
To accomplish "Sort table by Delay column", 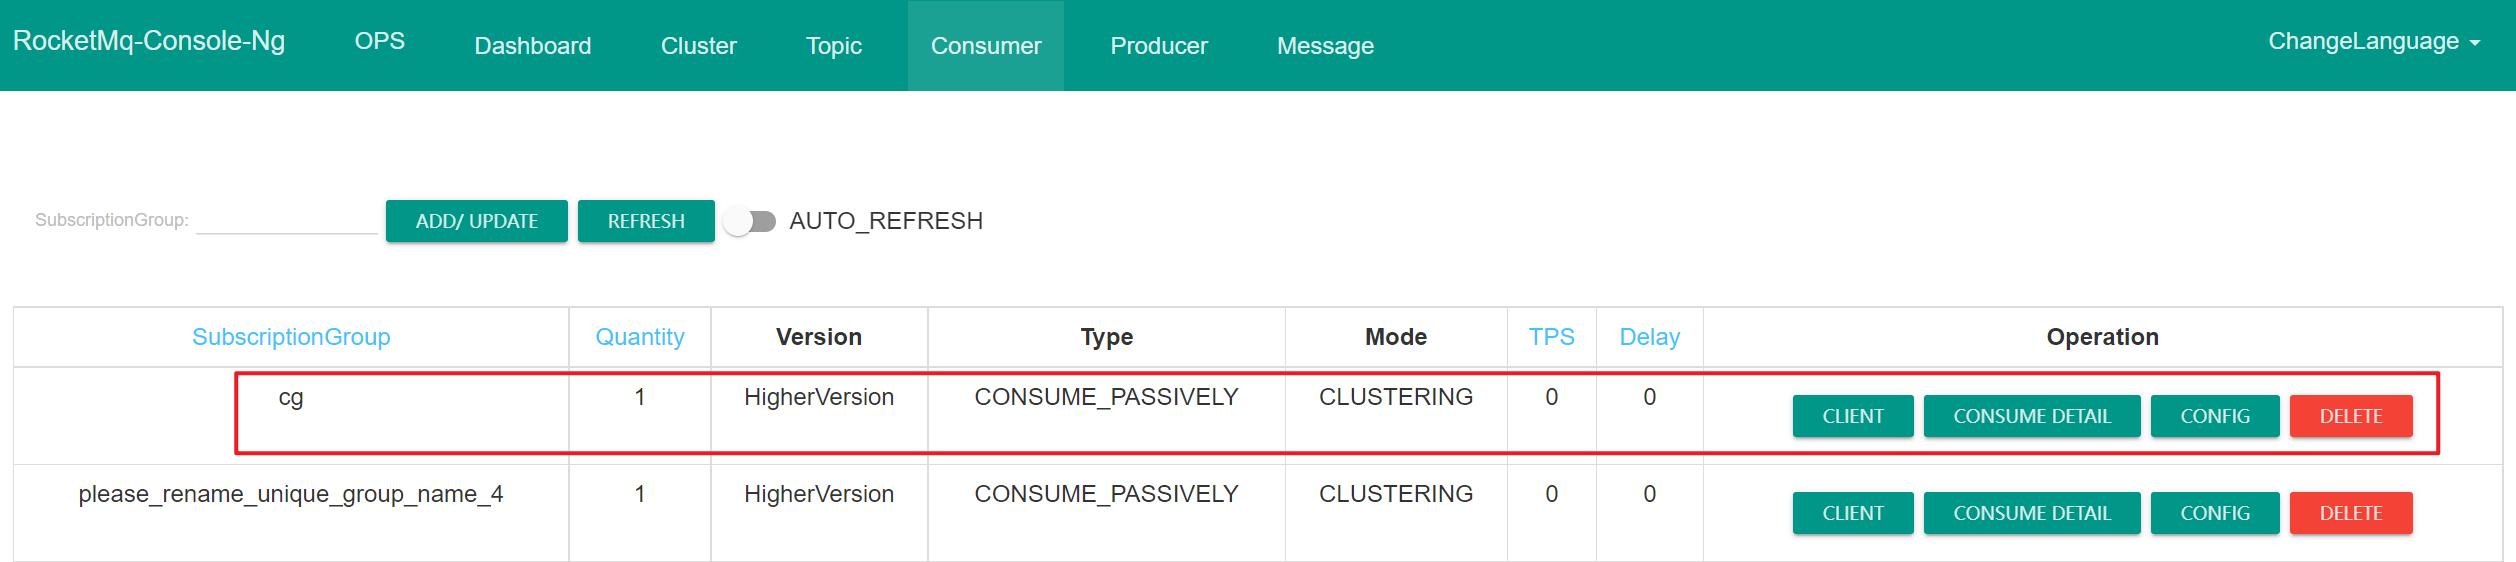I will click(x=1649, y=337).
